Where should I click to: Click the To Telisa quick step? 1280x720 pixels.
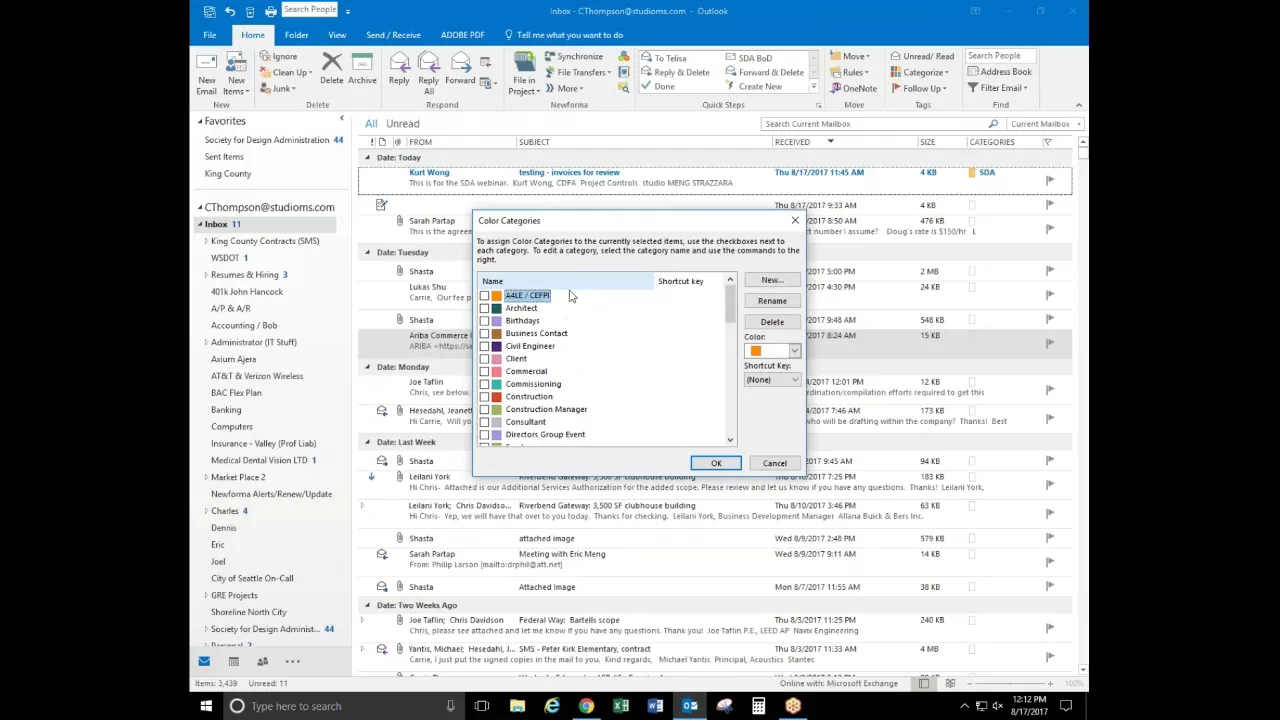point(663,58)
